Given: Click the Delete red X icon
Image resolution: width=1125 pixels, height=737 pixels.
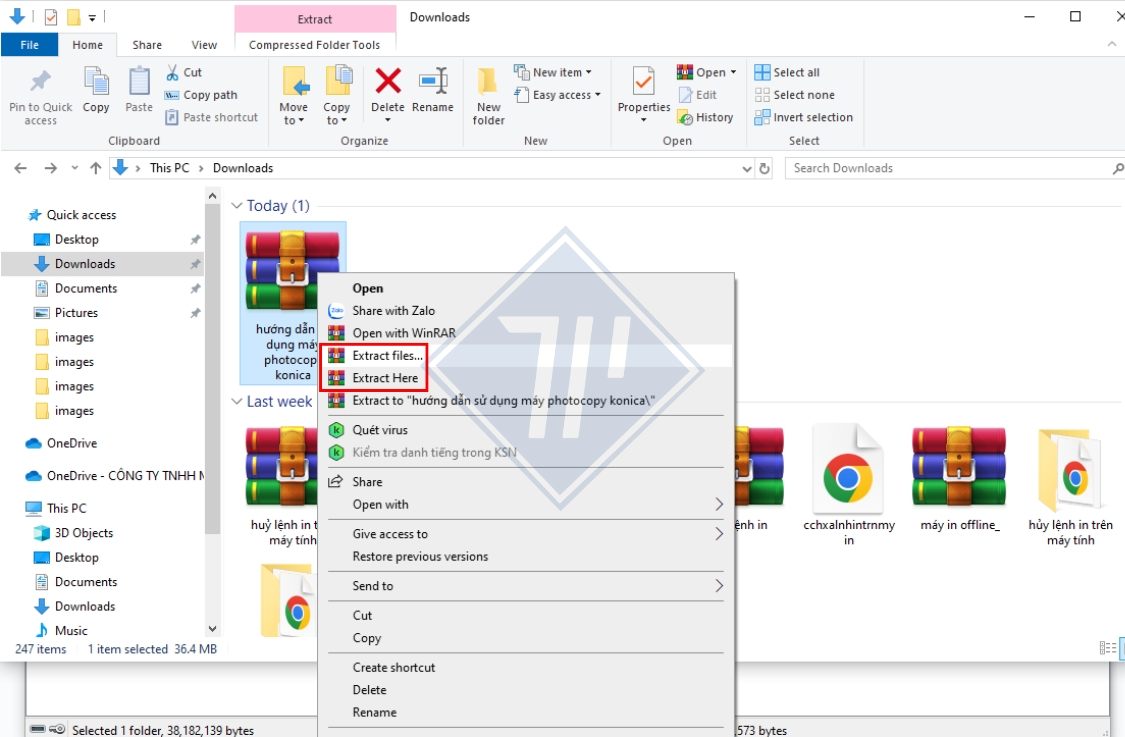Looking at the screenshot, I should (388, 82).
